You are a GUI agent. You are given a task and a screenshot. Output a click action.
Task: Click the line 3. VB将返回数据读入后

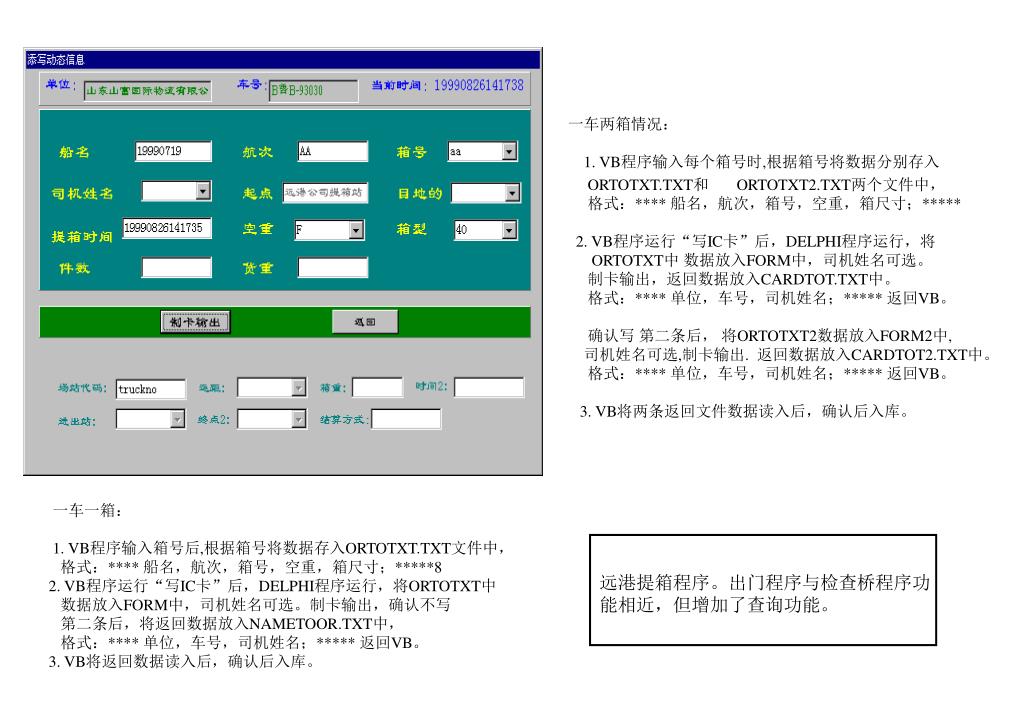(182, 662)
